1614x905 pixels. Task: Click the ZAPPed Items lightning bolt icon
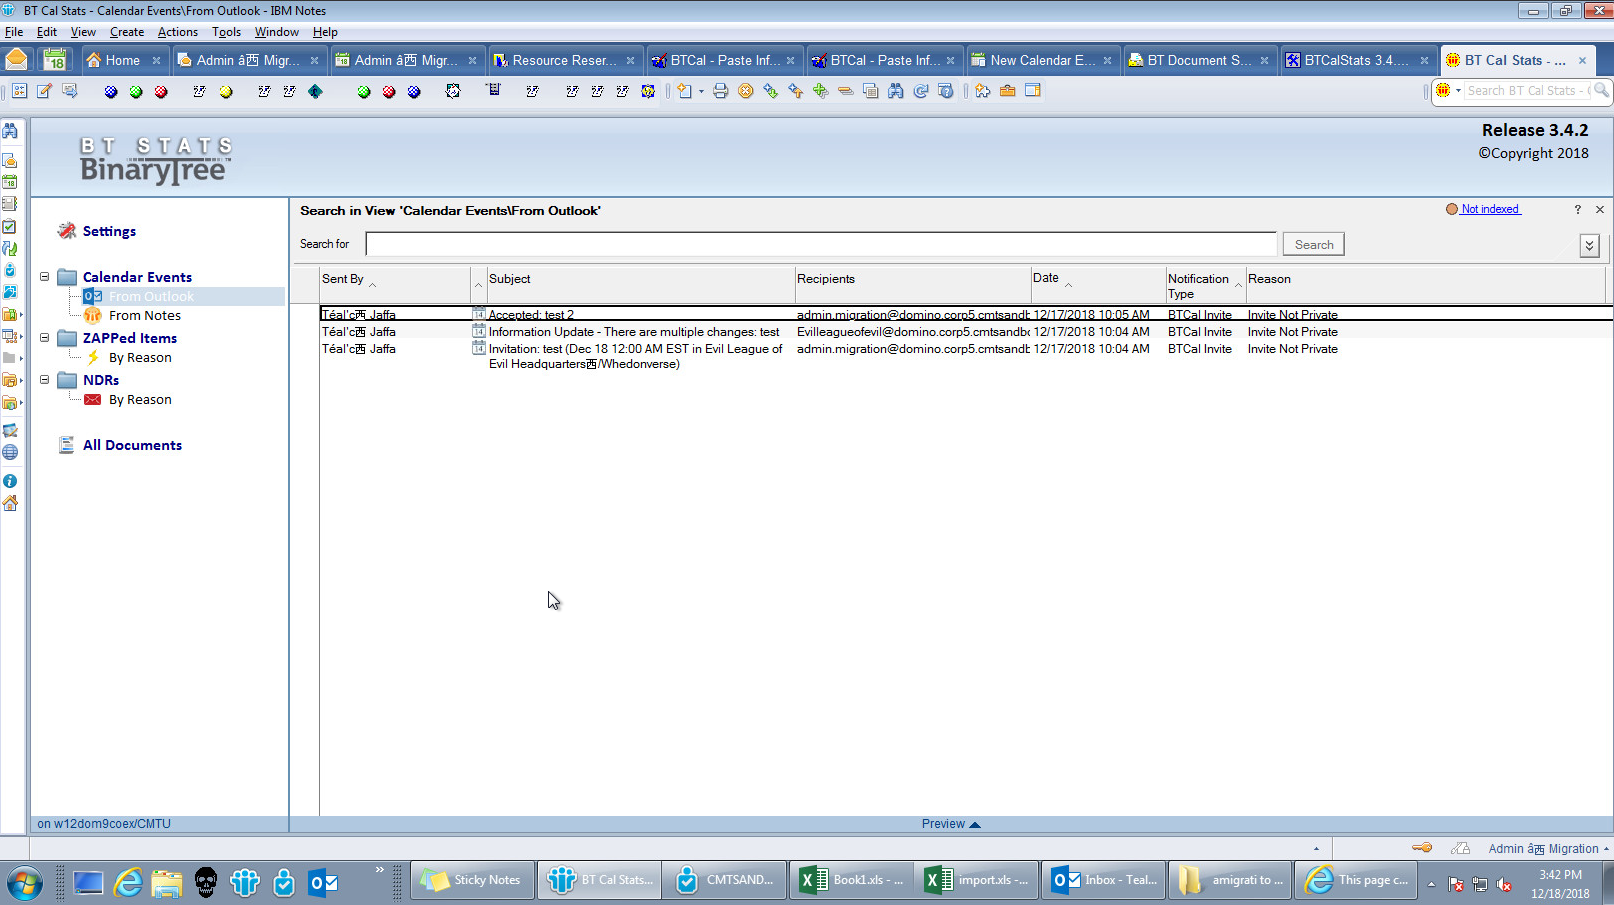(x=93, y=357)
